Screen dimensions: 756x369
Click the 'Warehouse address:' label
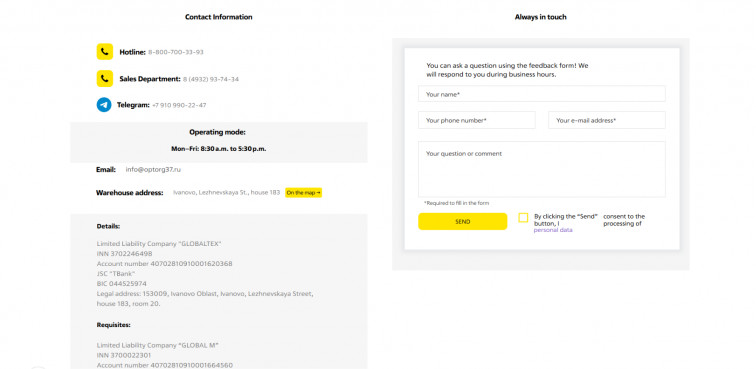(x=130, y=193)
